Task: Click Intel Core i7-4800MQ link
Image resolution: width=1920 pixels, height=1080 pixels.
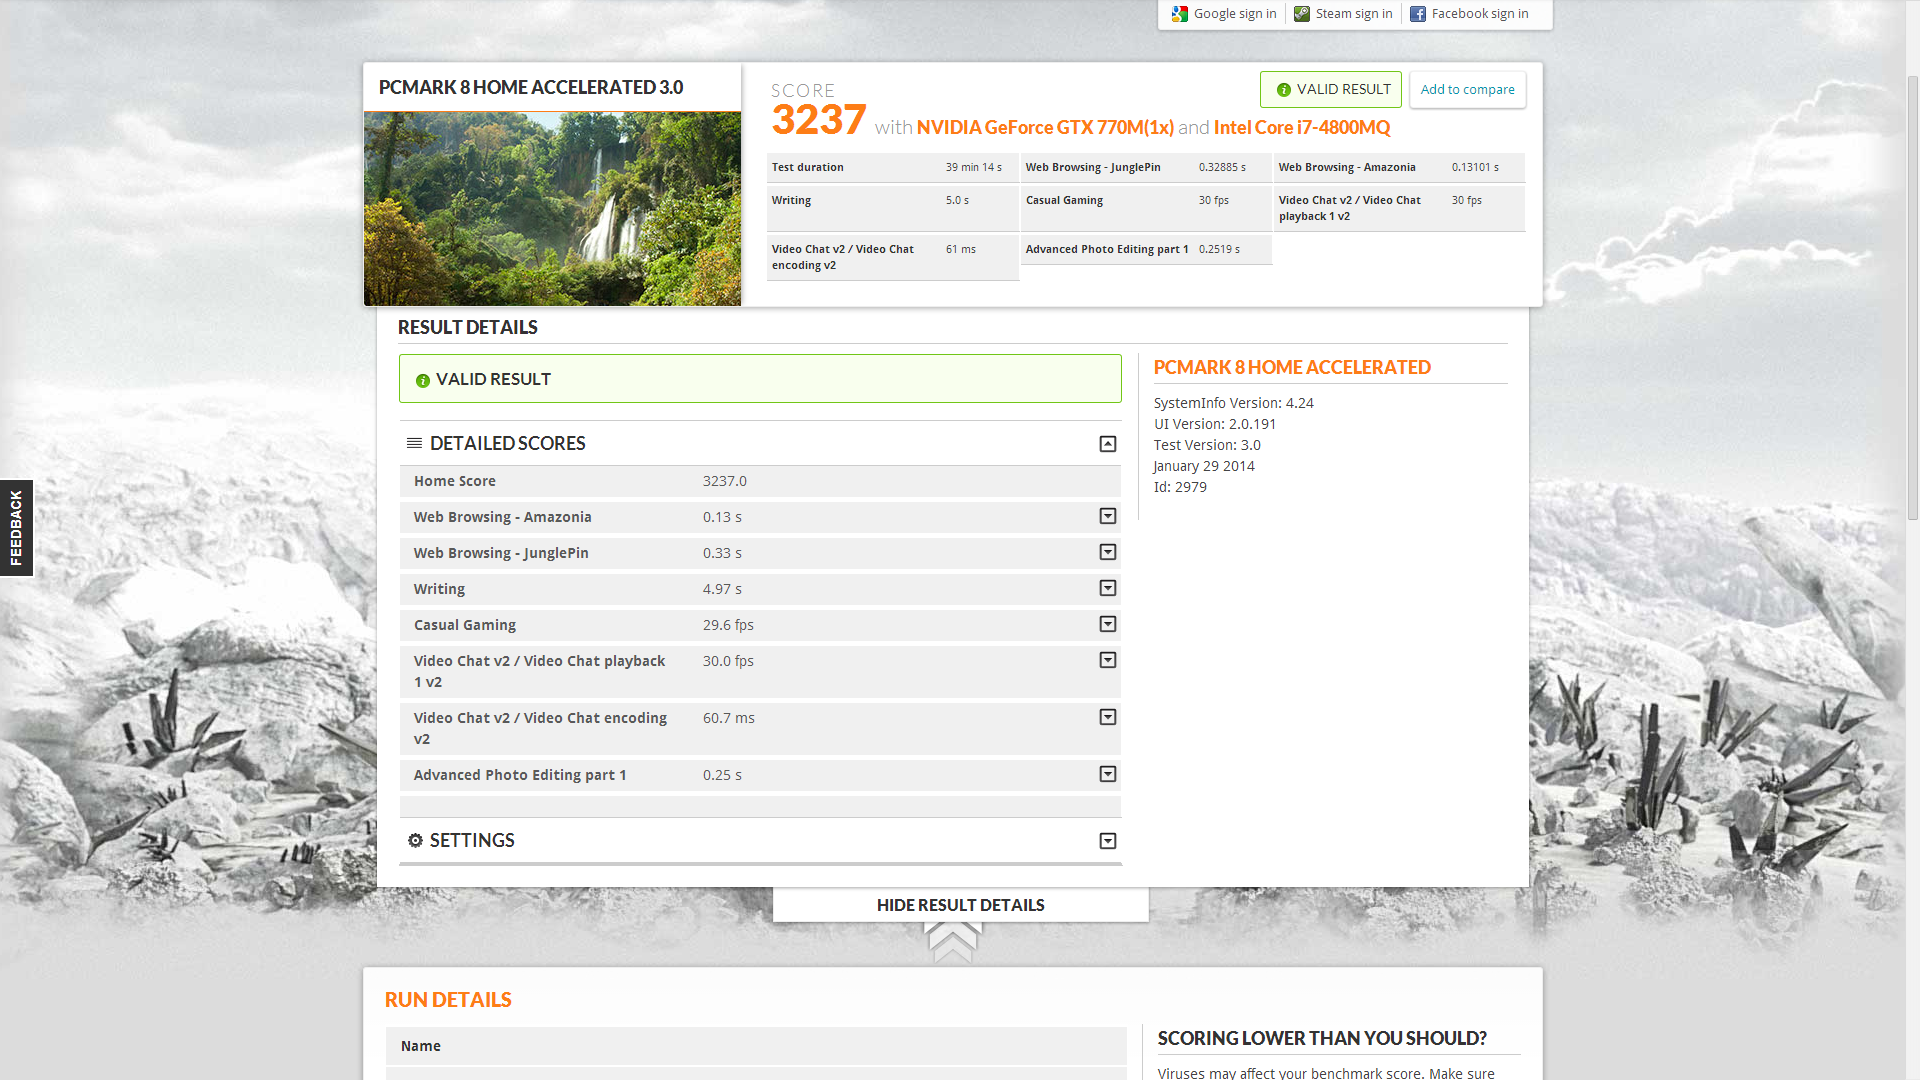Action: pos(1302,128)
